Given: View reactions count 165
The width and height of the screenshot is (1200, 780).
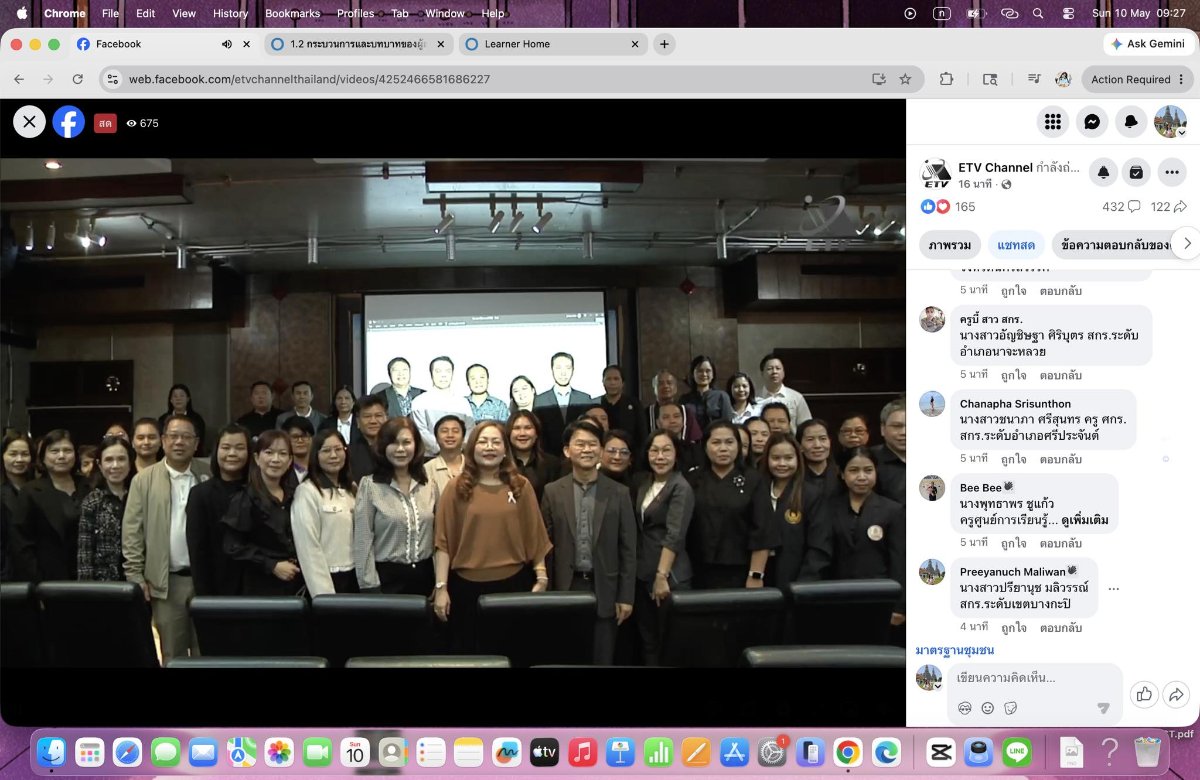Looking at the screenshot, I should tap(965, 207).
